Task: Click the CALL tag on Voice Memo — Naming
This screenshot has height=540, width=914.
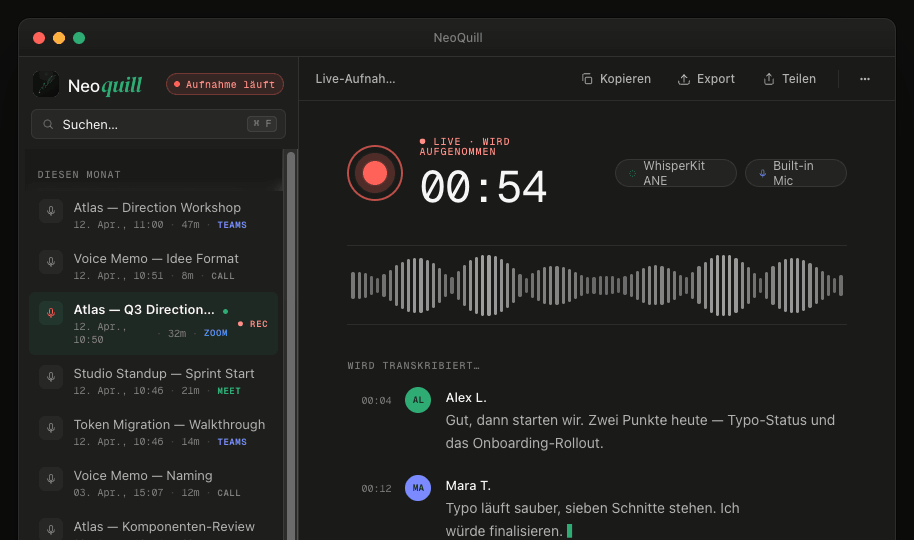Action: pos(228,493)
